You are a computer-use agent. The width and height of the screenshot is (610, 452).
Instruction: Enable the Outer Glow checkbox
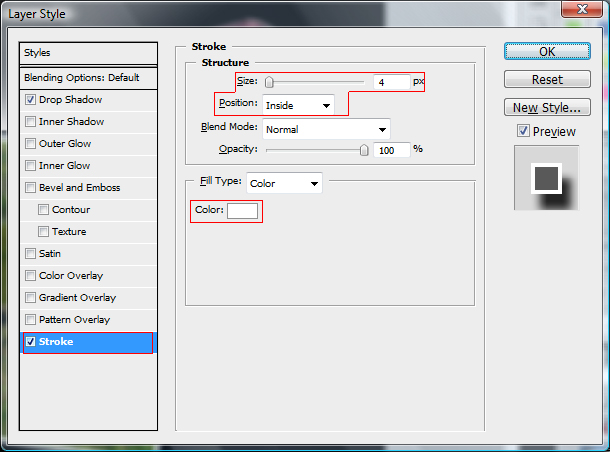pos(30,144)
